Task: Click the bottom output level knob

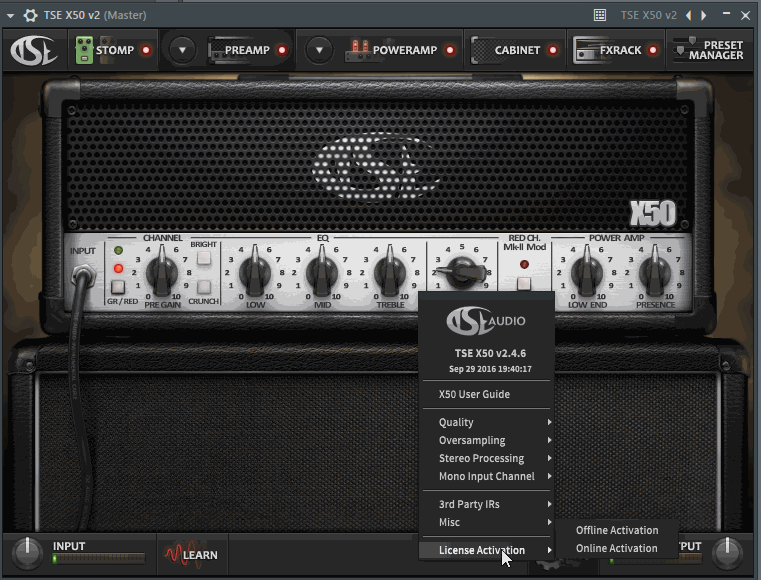Action: coord(727,554)
